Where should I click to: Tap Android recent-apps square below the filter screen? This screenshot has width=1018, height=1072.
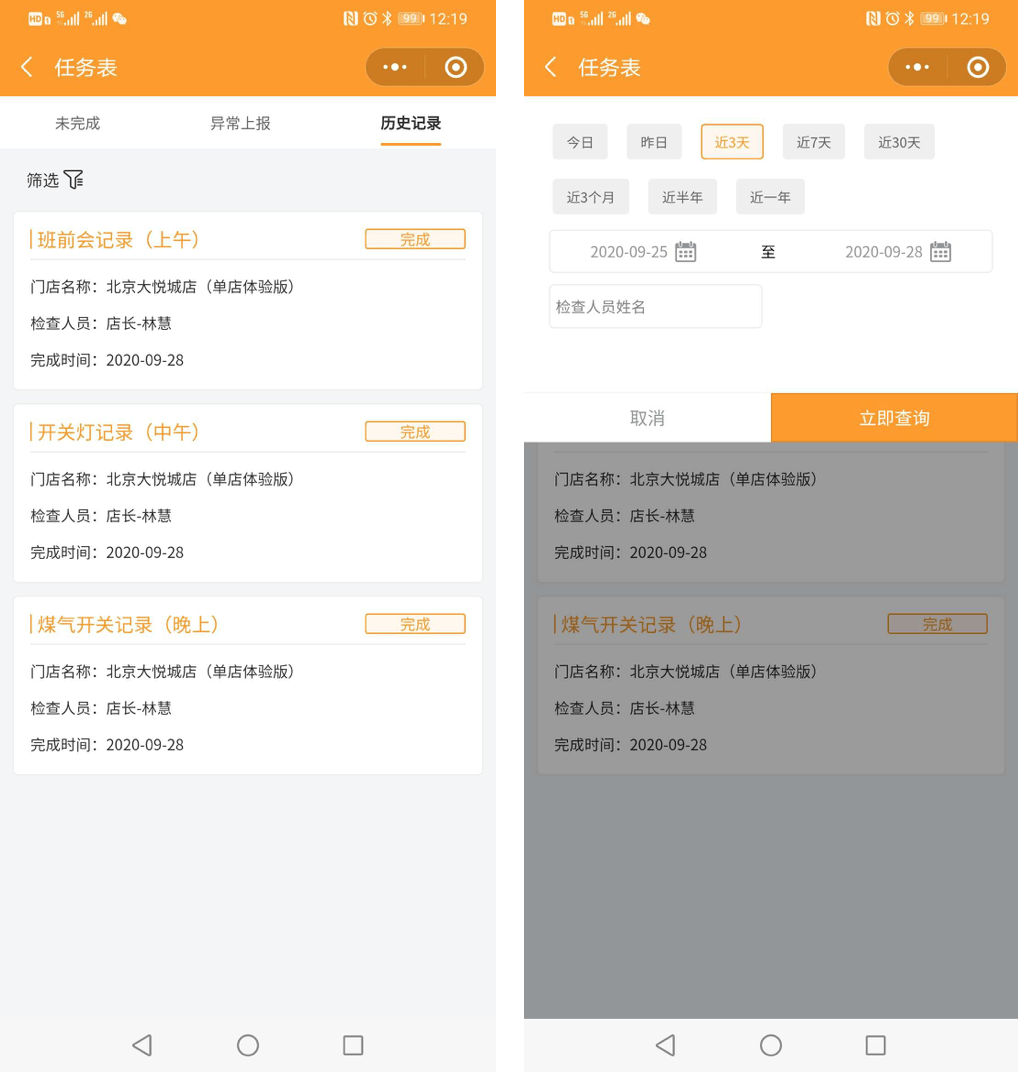click(875, 1045)
